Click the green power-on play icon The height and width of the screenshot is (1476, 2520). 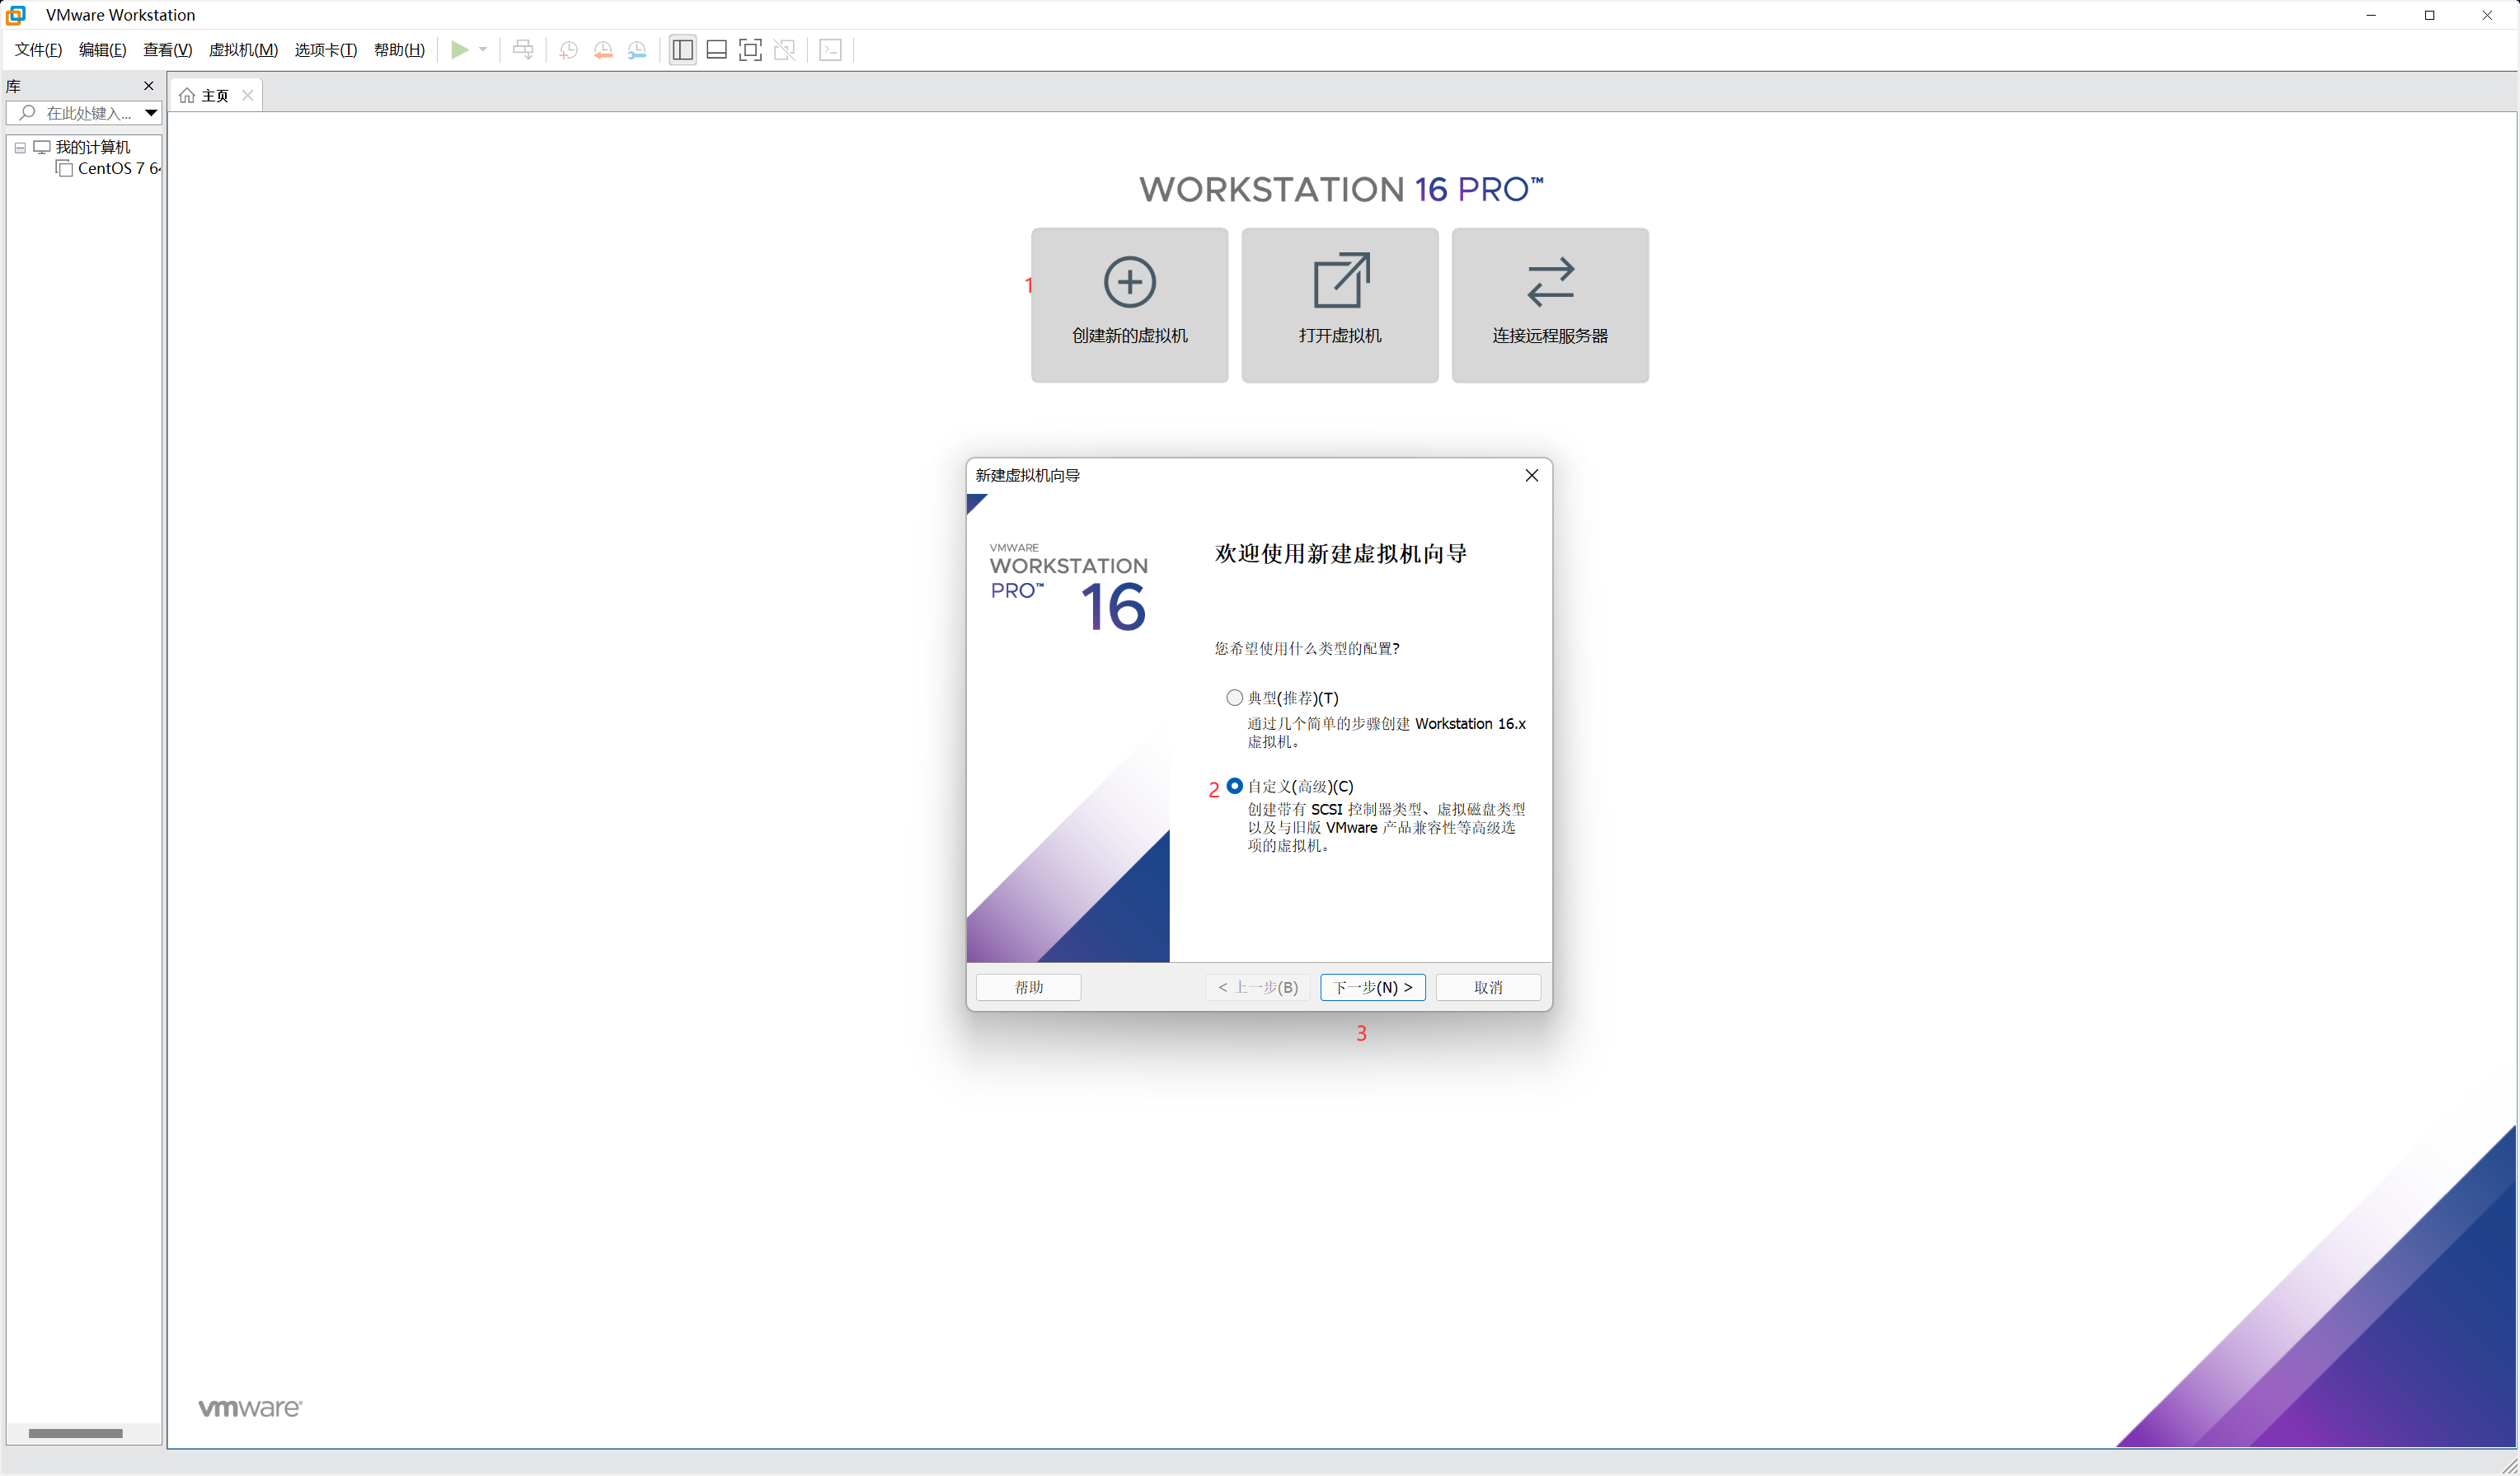459,50
